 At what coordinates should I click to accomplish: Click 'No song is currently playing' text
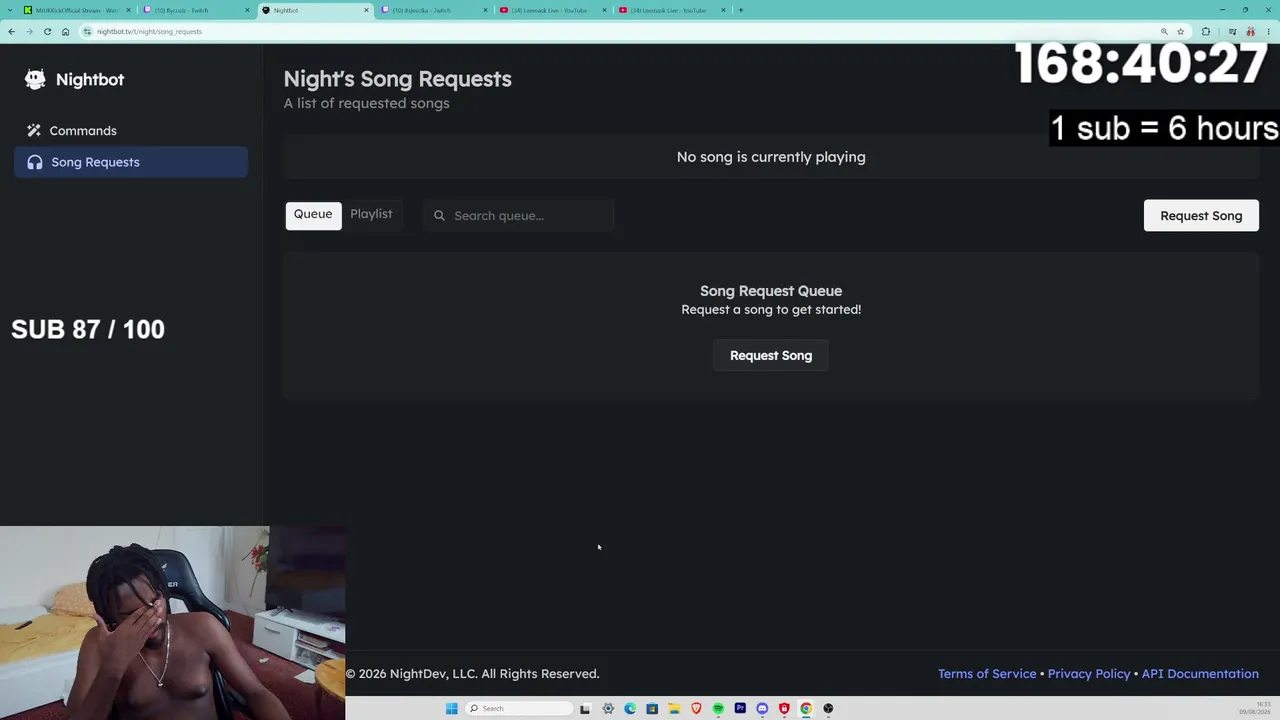[x=771, y=157]
